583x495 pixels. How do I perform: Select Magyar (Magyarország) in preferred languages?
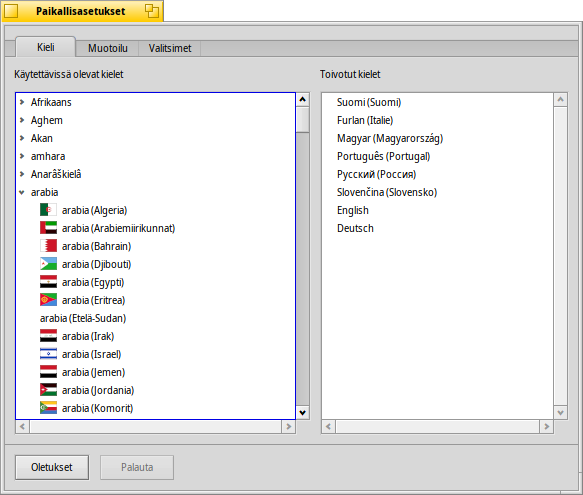[390, 138]
